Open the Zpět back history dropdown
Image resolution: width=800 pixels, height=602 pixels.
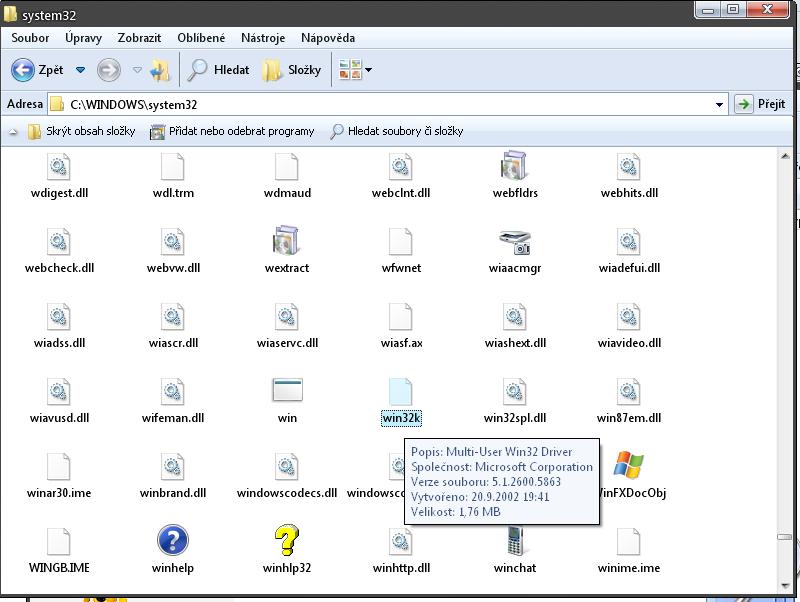[x=81, y=70]
